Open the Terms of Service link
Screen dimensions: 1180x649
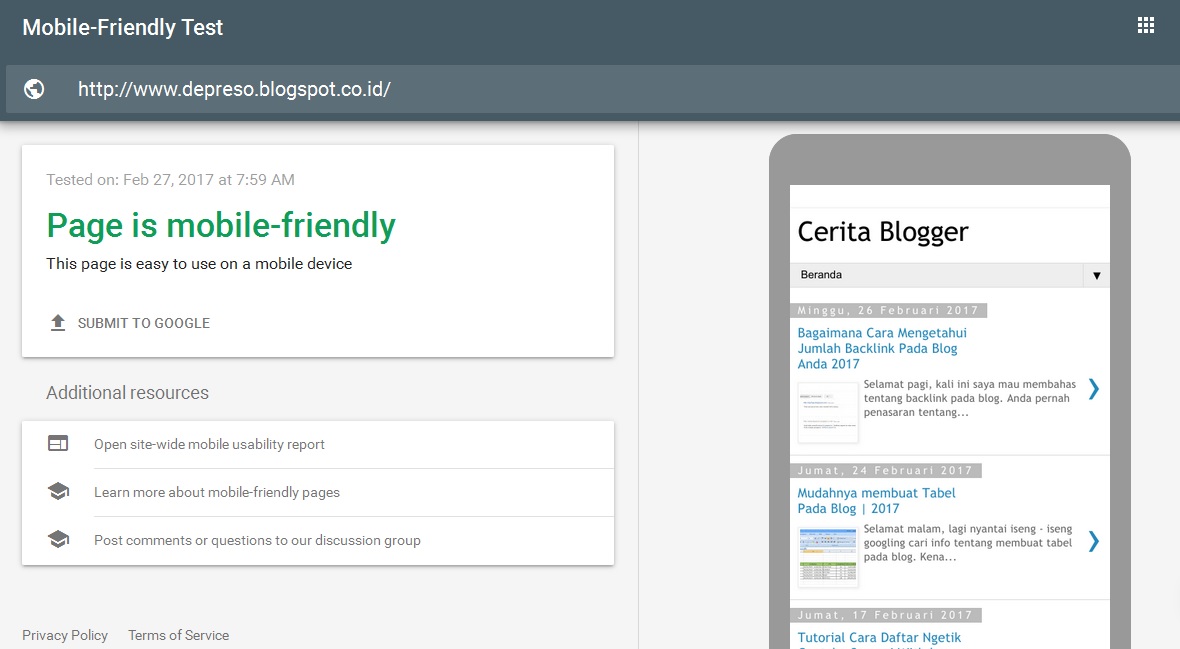(178, 635)
